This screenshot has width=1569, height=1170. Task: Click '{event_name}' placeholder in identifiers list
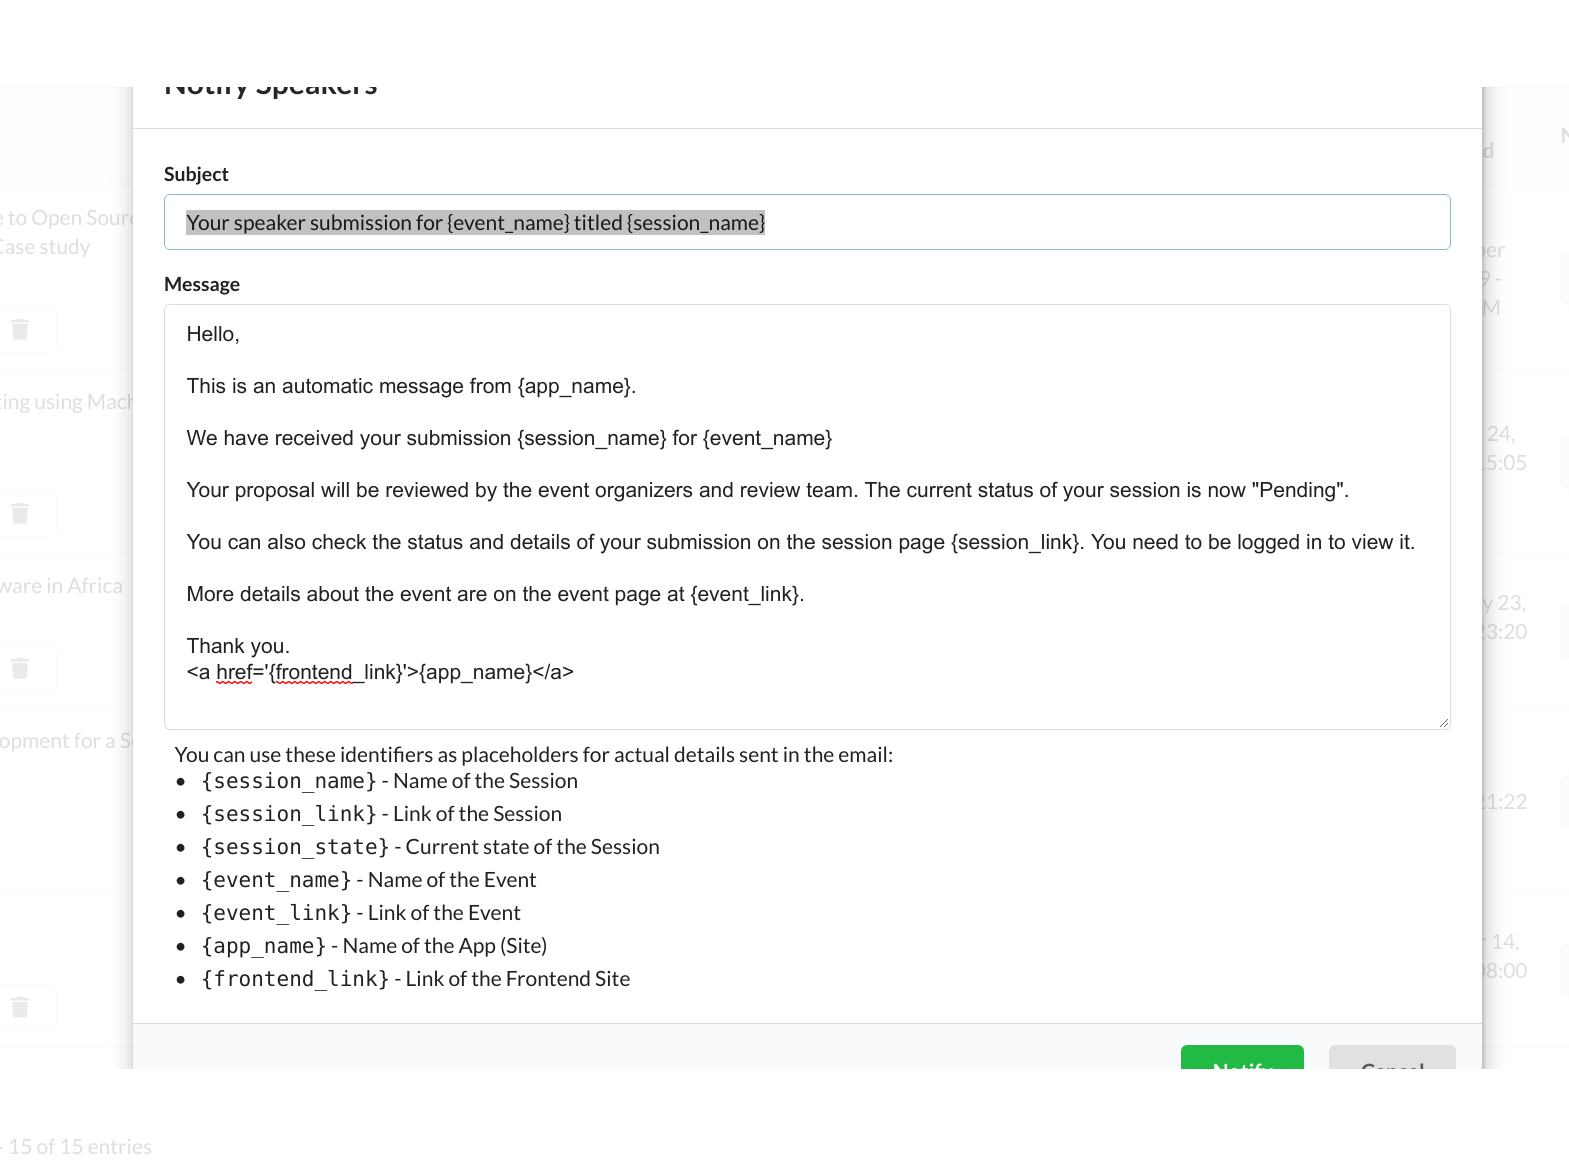(276, 880)
